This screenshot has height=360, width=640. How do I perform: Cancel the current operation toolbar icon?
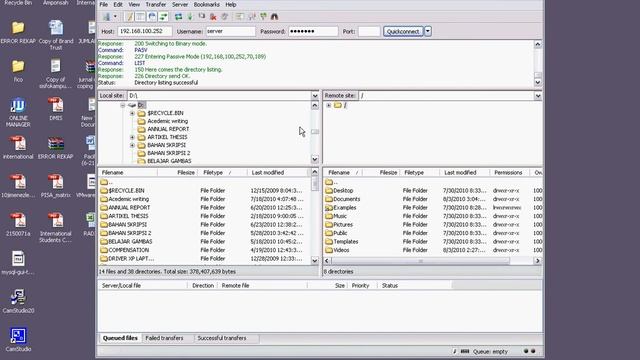coord(202,17)
